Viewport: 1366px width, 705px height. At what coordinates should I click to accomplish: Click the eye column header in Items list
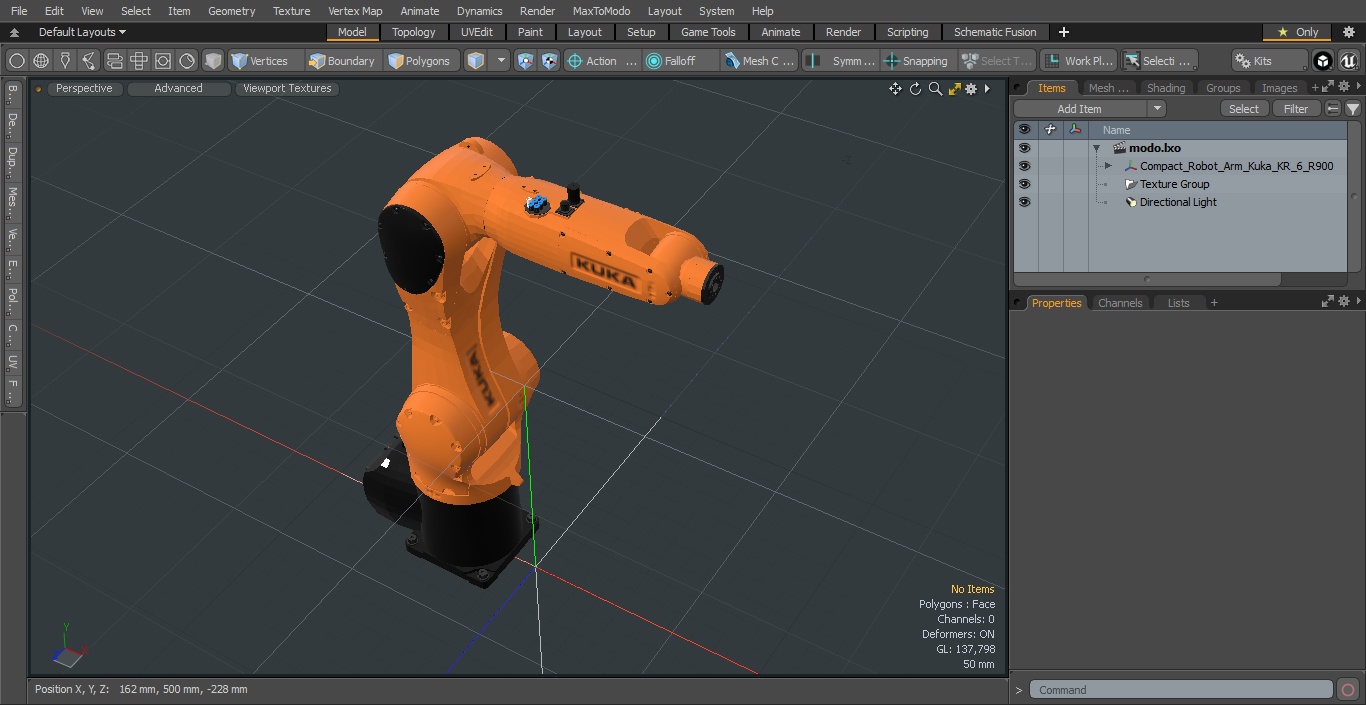click(x=1024, y=130)
